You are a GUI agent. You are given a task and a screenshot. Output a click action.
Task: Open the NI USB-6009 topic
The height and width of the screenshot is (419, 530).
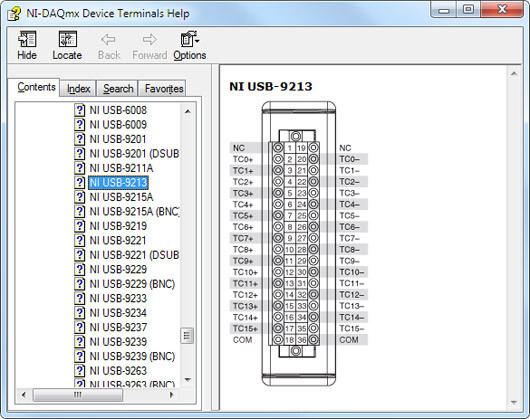click(118, 125)
